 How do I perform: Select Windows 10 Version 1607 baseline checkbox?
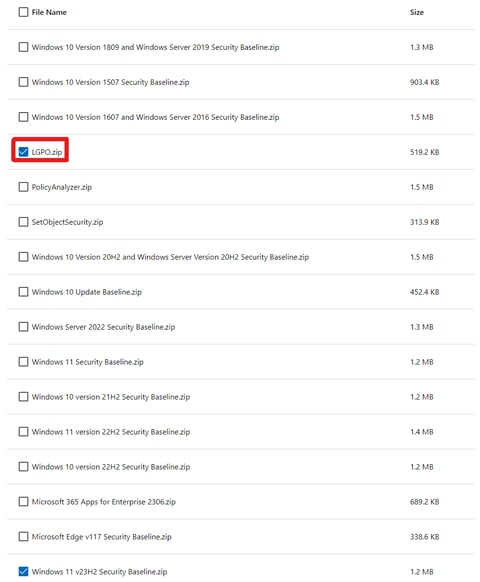(23, 117)
